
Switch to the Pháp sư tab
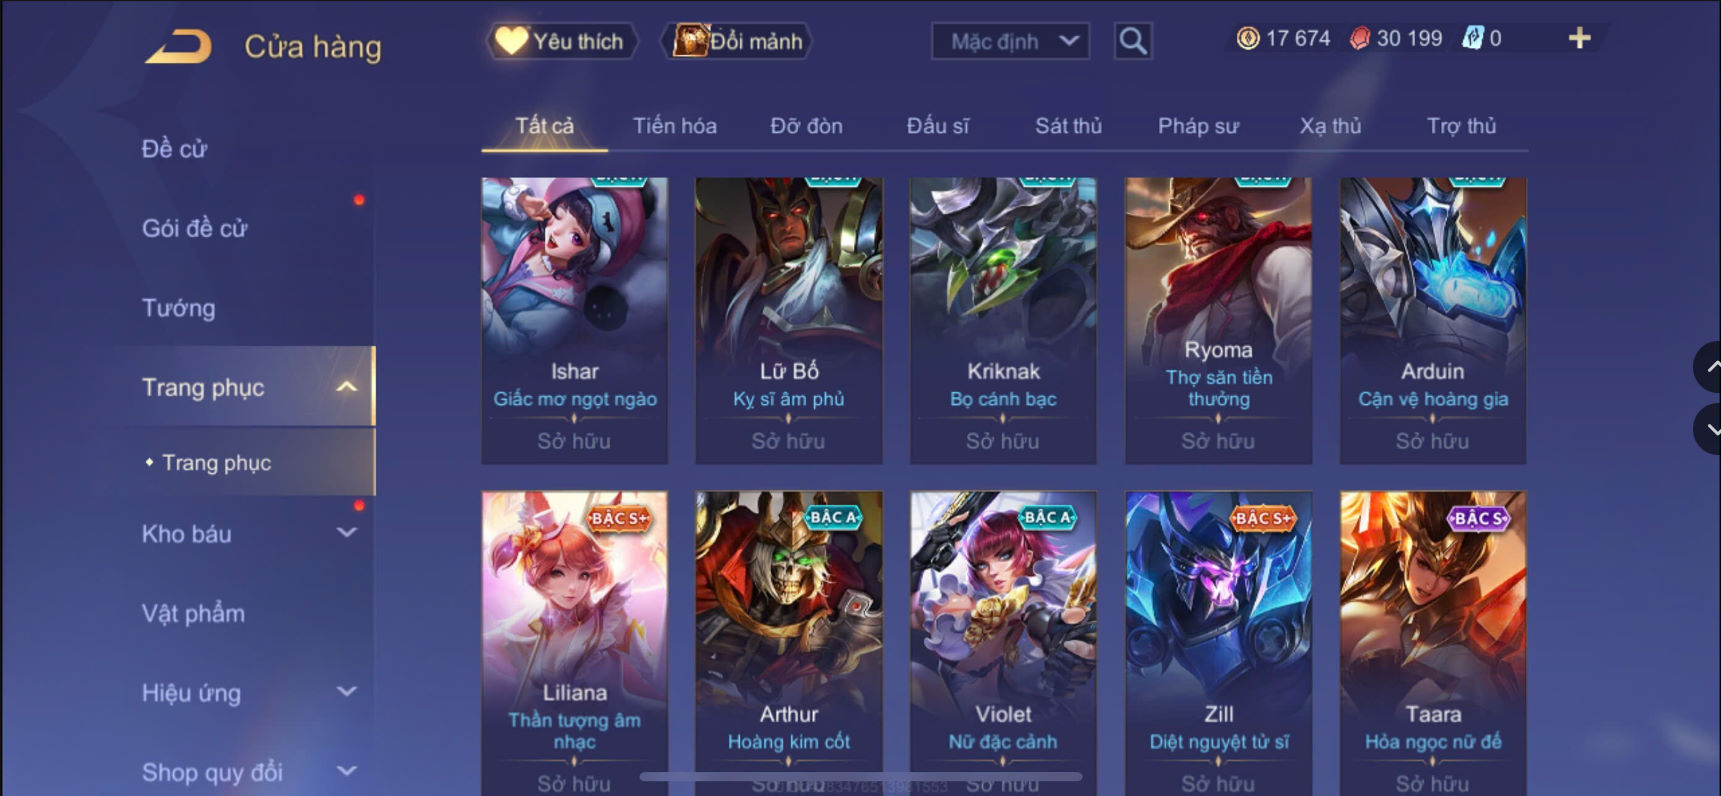pos(1198,126)
